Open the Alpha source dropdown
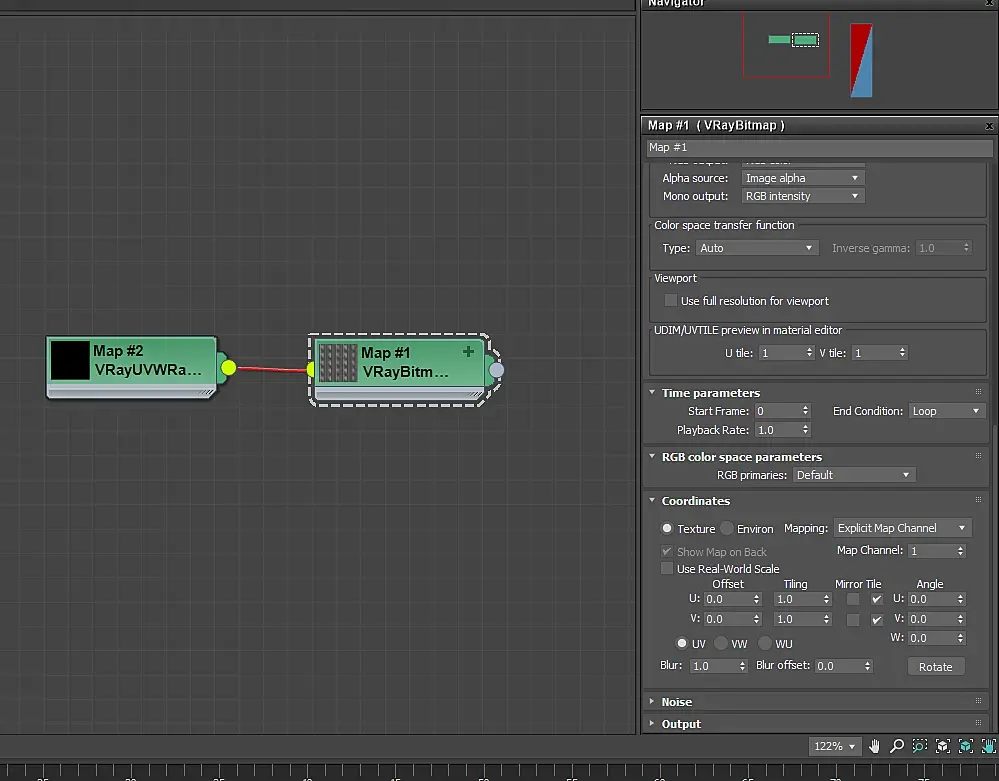The image size is (999, 781). pyautogui.click(x=803, y=178)
